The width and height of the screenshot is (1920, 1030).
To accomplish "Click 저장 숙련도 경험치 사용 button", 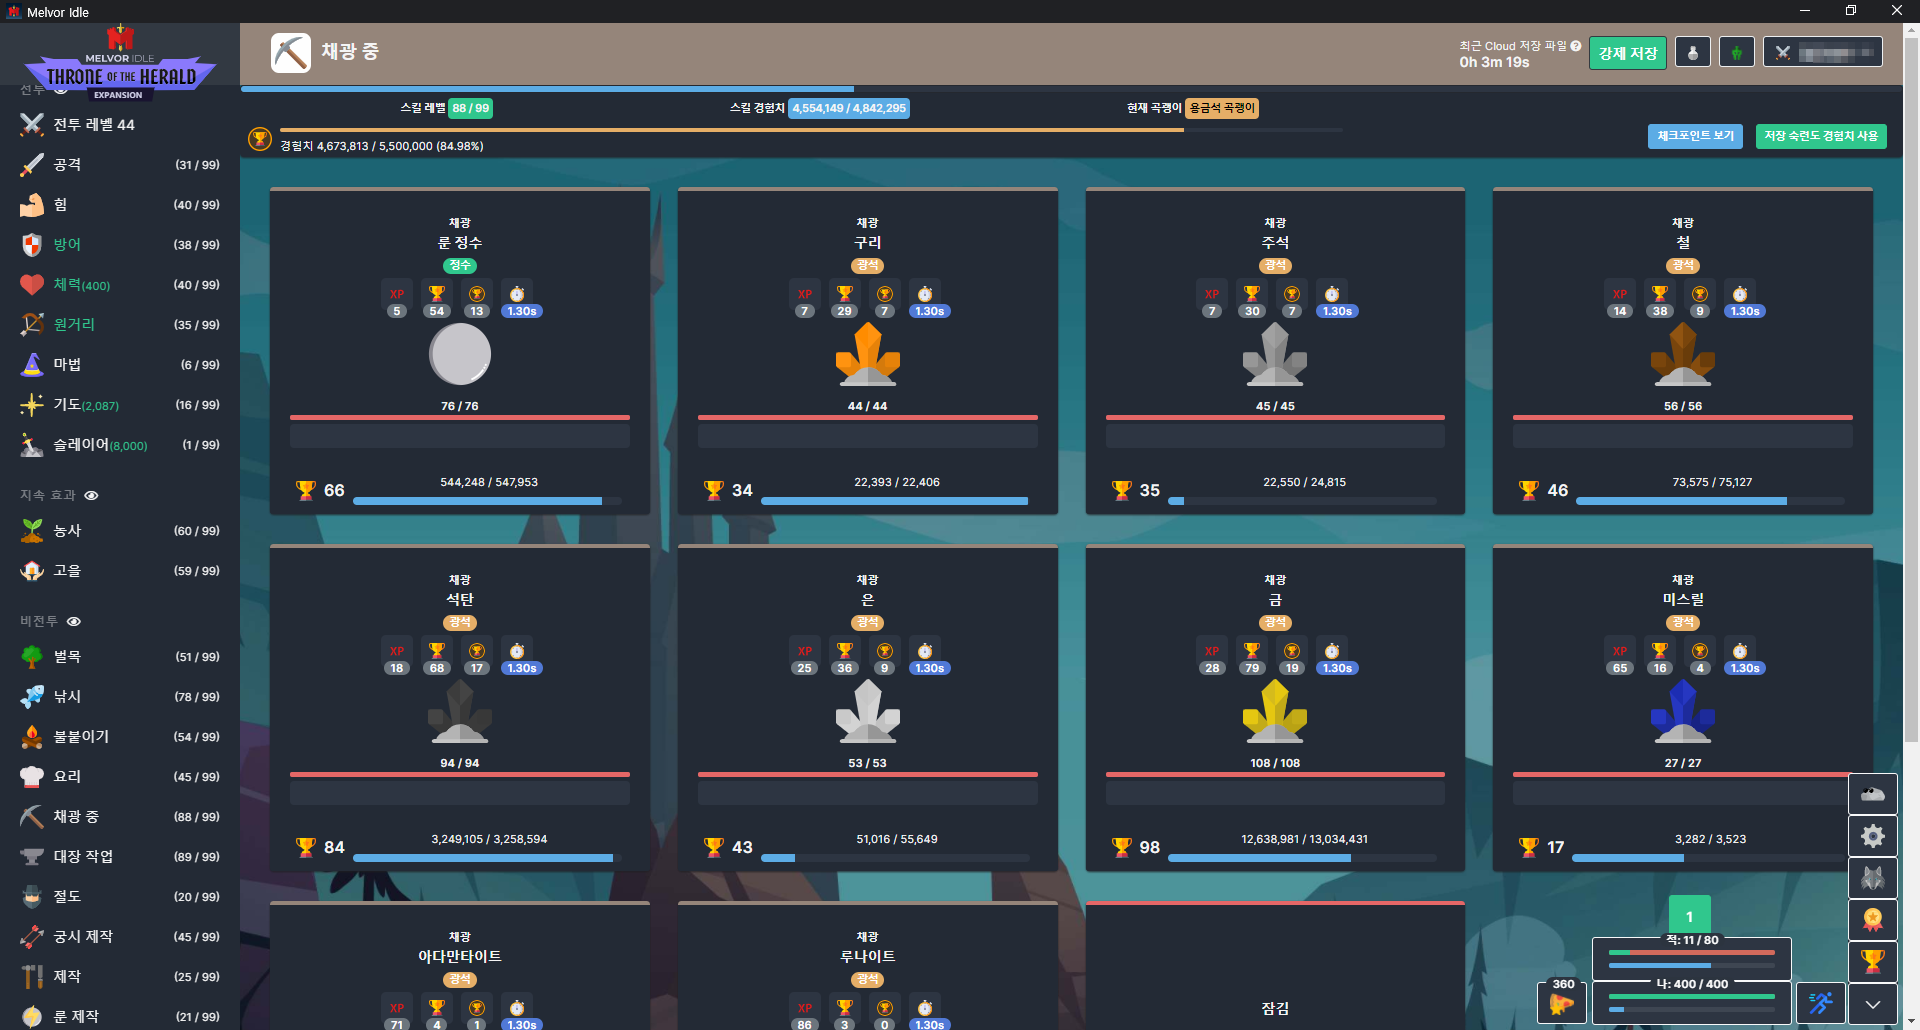I will 1821,136.
